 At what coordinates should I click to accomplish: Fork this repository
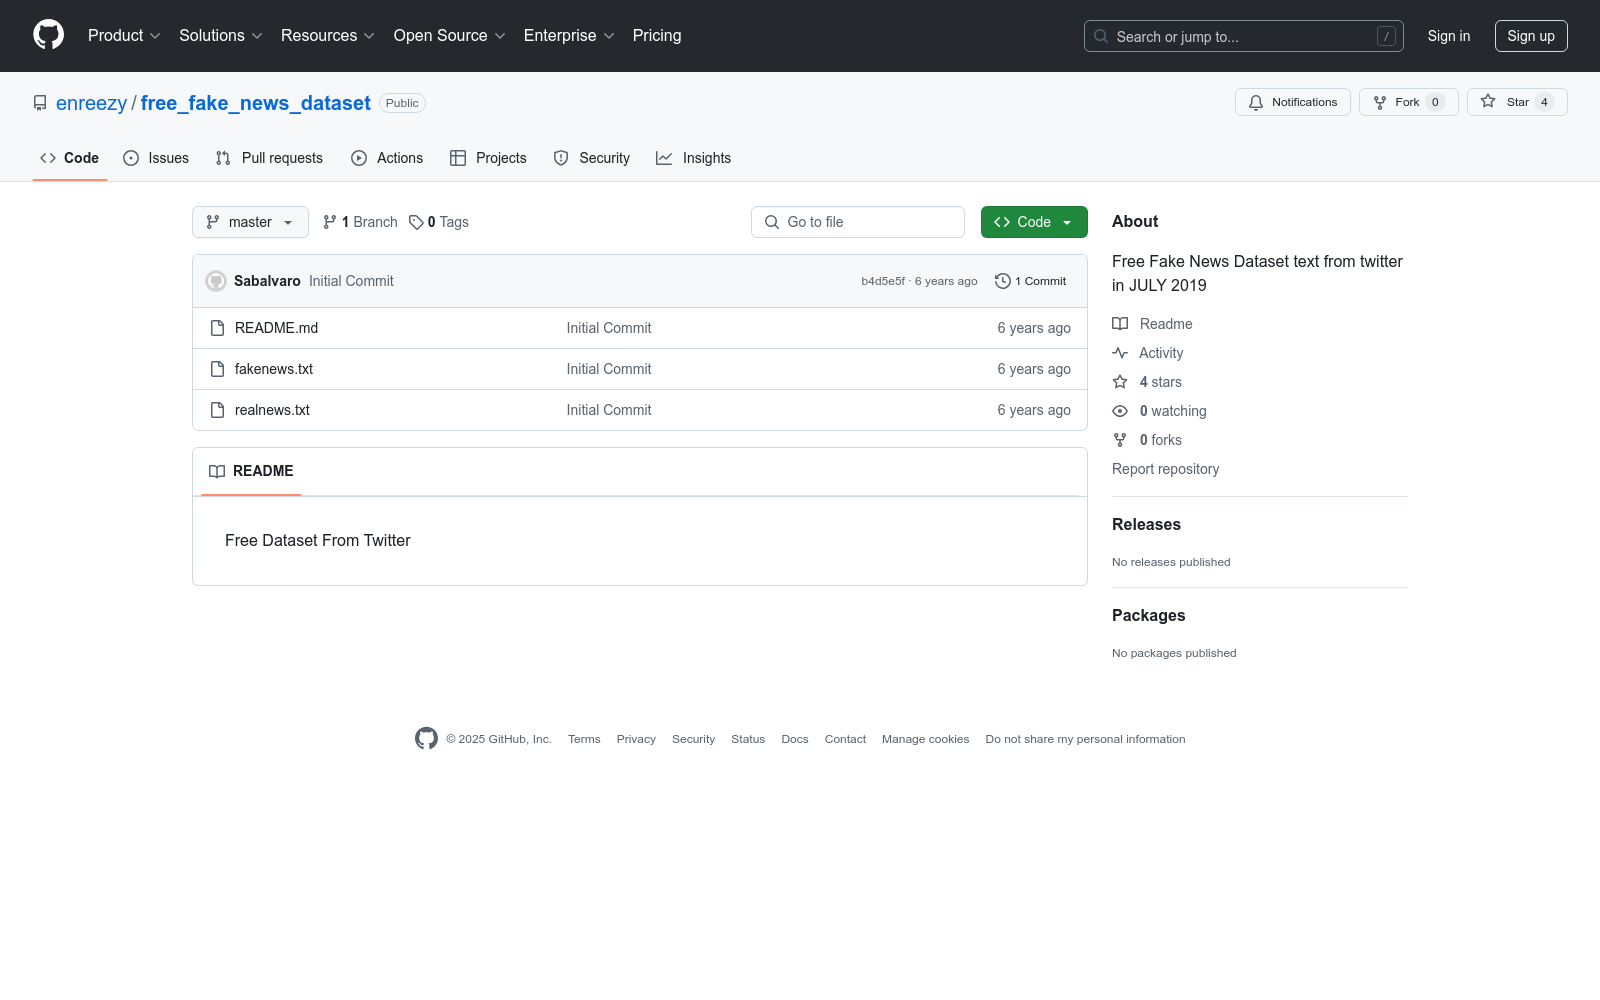click(x=1408, y=102)
